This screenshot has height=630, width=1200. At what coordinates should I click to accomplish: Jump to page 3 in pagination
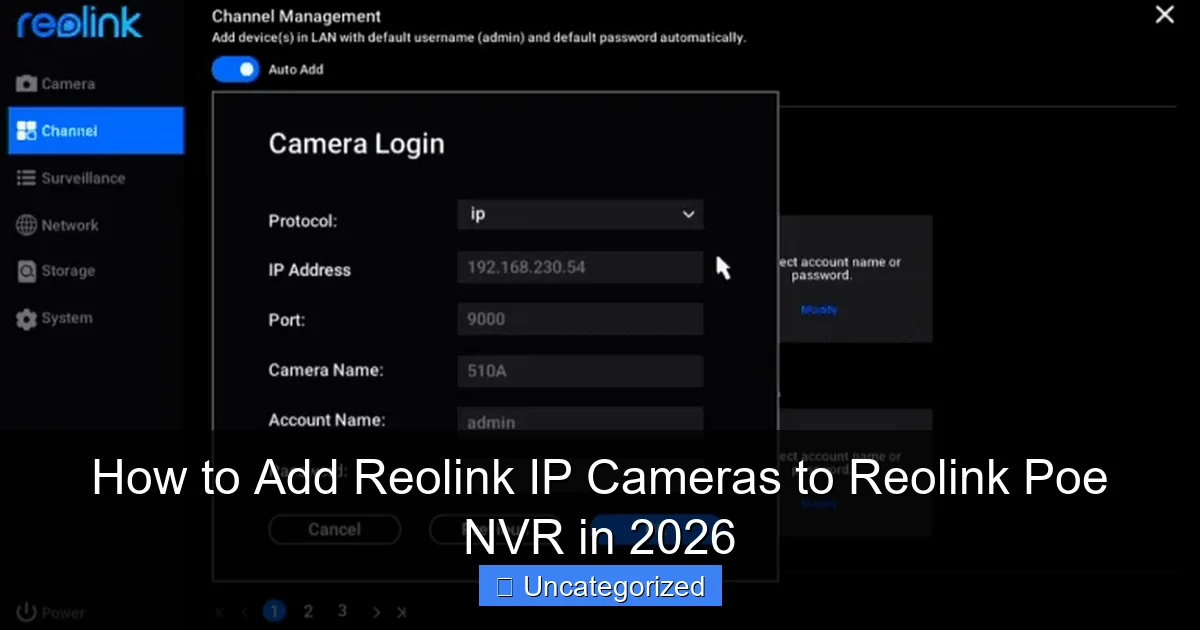[x=342, y=611]
